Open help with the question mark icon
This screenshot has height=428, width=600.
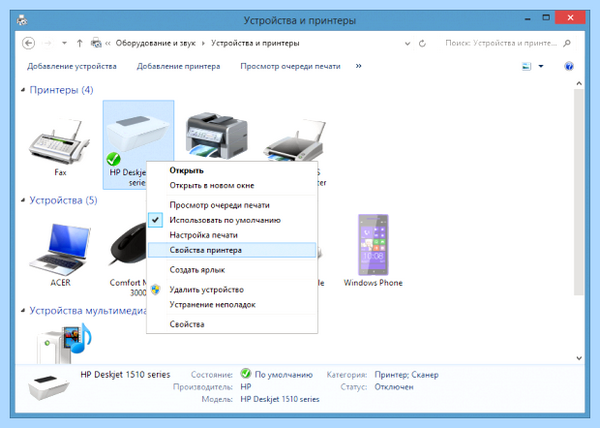pyautogui.click(x=569, y=66)
